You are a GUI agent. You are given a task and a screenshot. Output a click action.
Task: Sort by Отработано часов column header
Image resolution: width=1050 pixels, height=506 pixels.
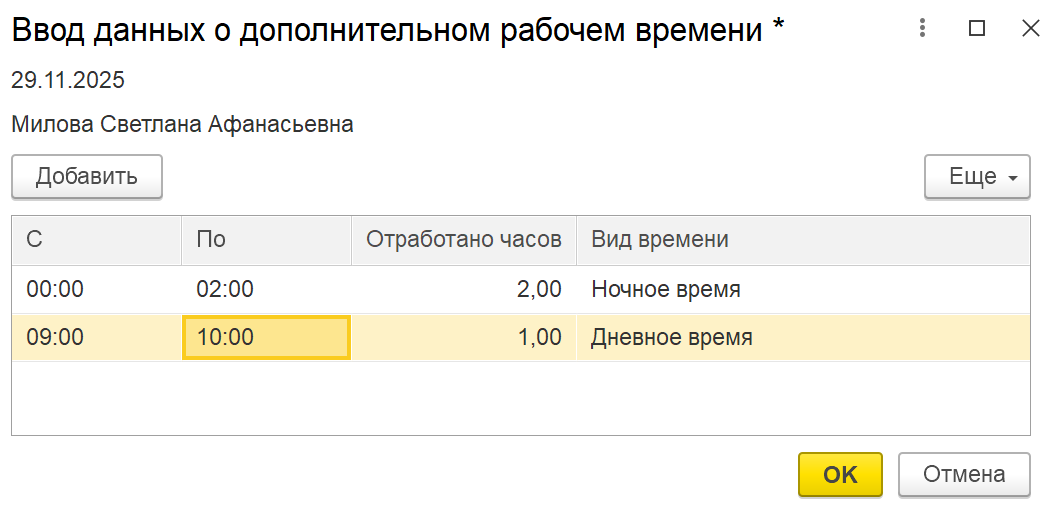464,240
